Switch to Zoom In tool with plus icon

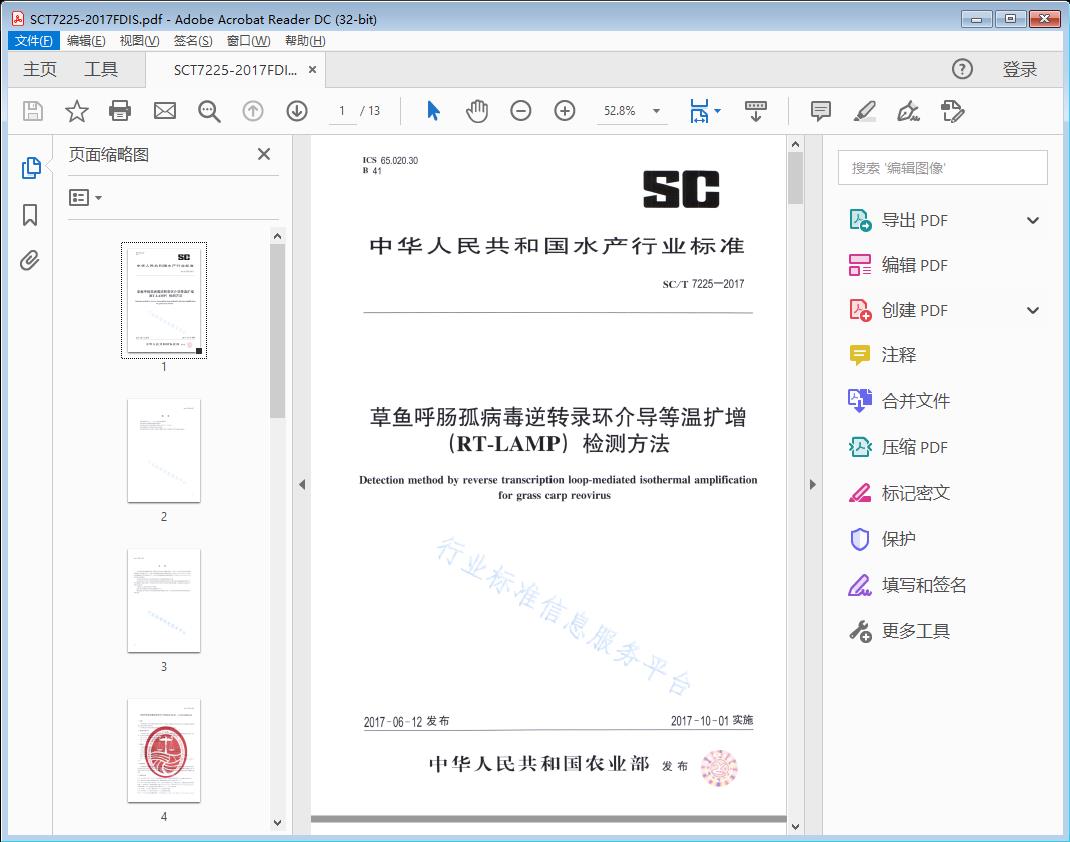[x=564, y=111]
